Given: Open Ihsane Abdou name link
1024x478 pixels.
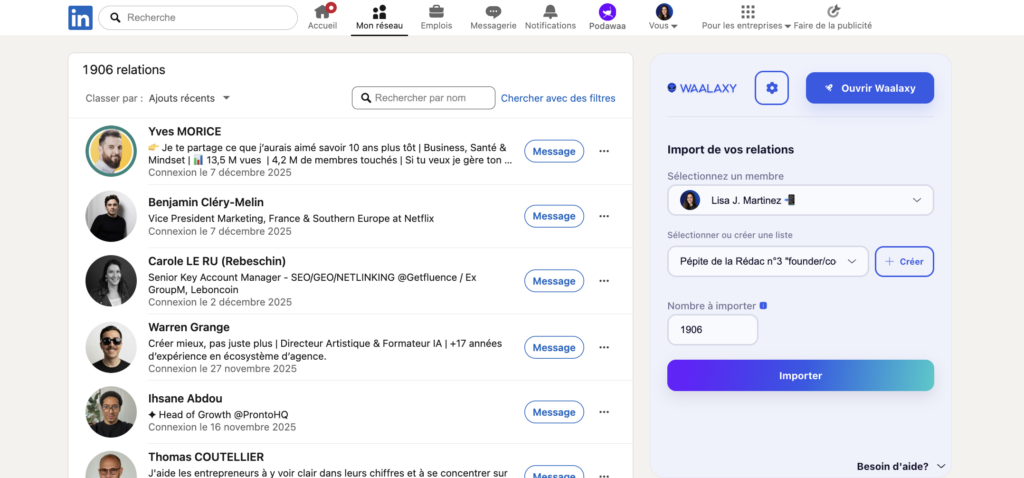Looking at the screenshot, I should pyautogui.click(x=185, y=398).
